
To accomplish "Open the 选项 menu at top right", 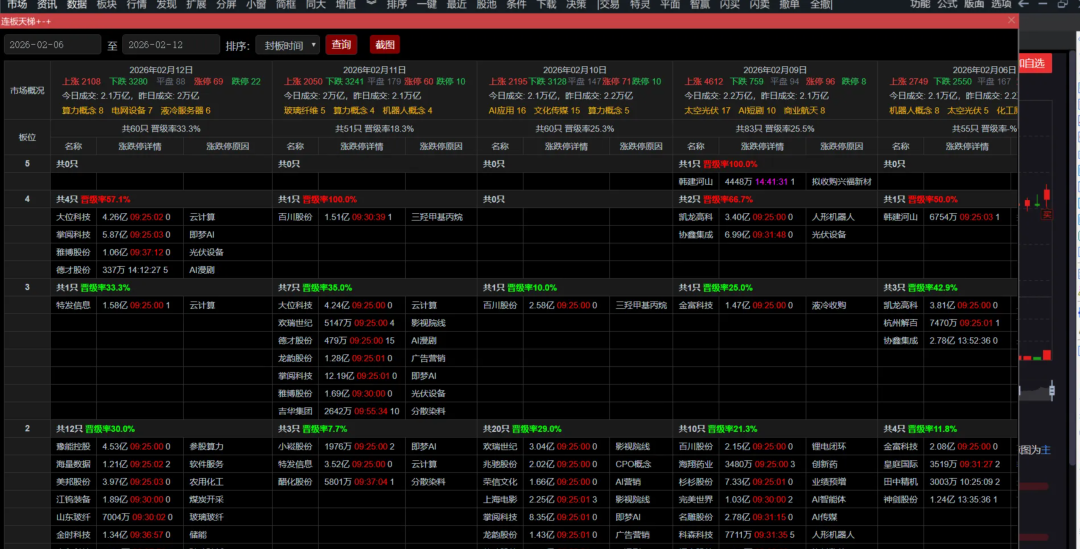I will pos(1001,4).
